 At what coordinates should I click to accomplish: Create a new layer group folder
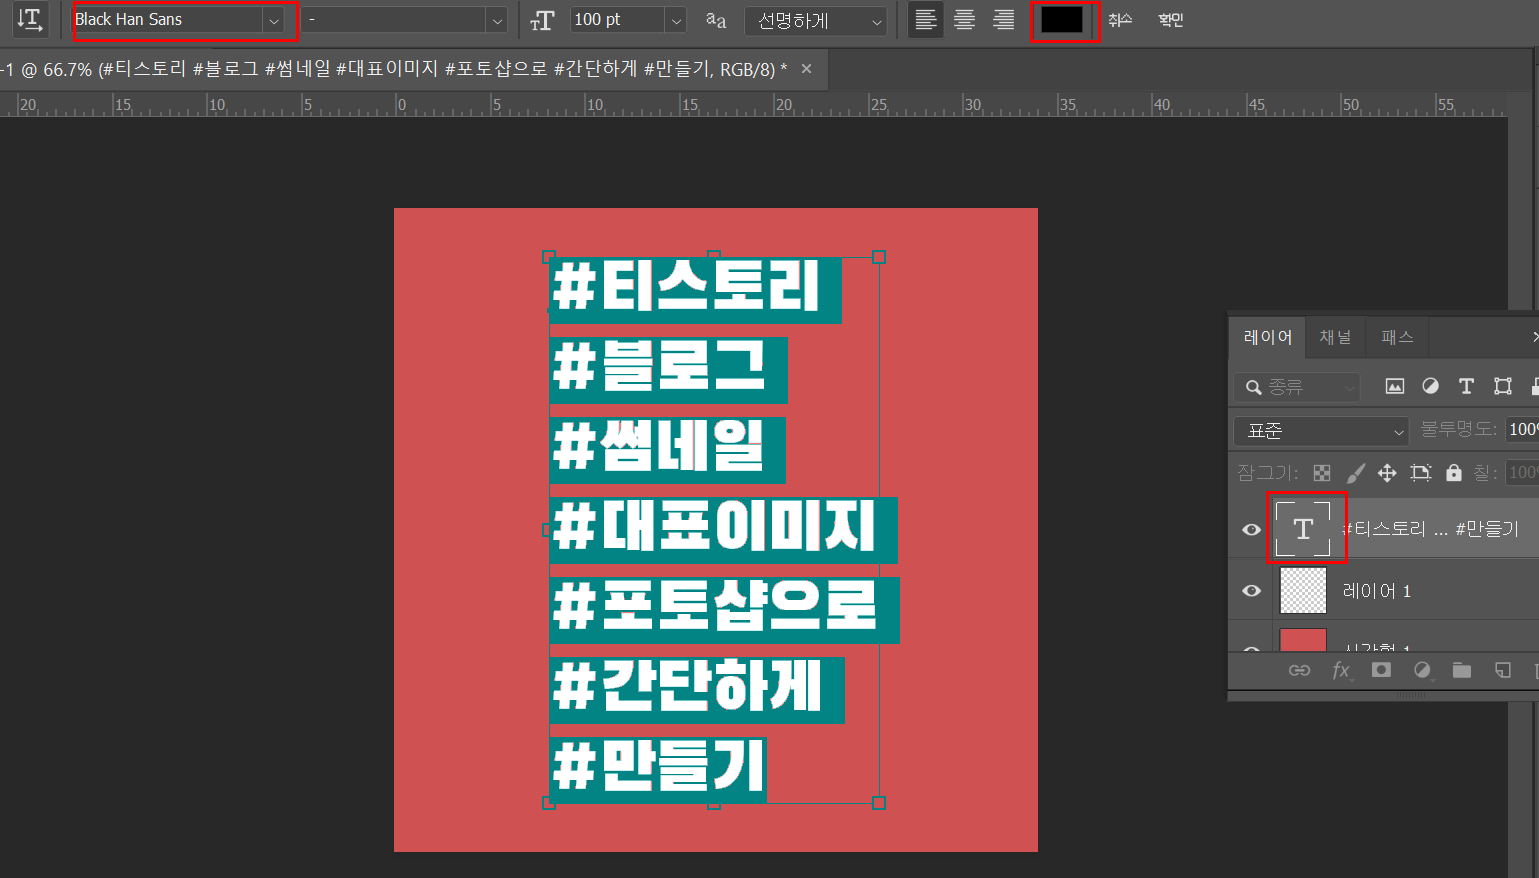click(x=1462, y=670)
